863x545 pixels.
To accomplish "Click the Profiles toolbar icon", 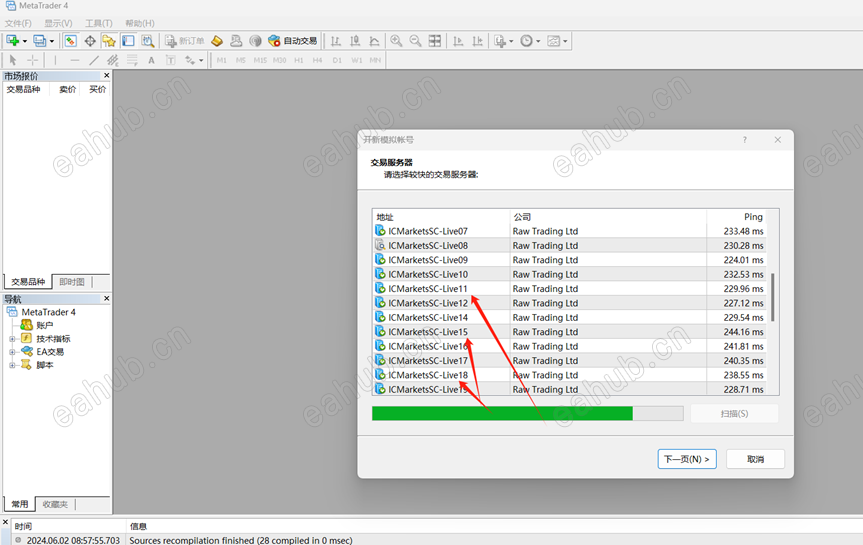I will point(40,41).
